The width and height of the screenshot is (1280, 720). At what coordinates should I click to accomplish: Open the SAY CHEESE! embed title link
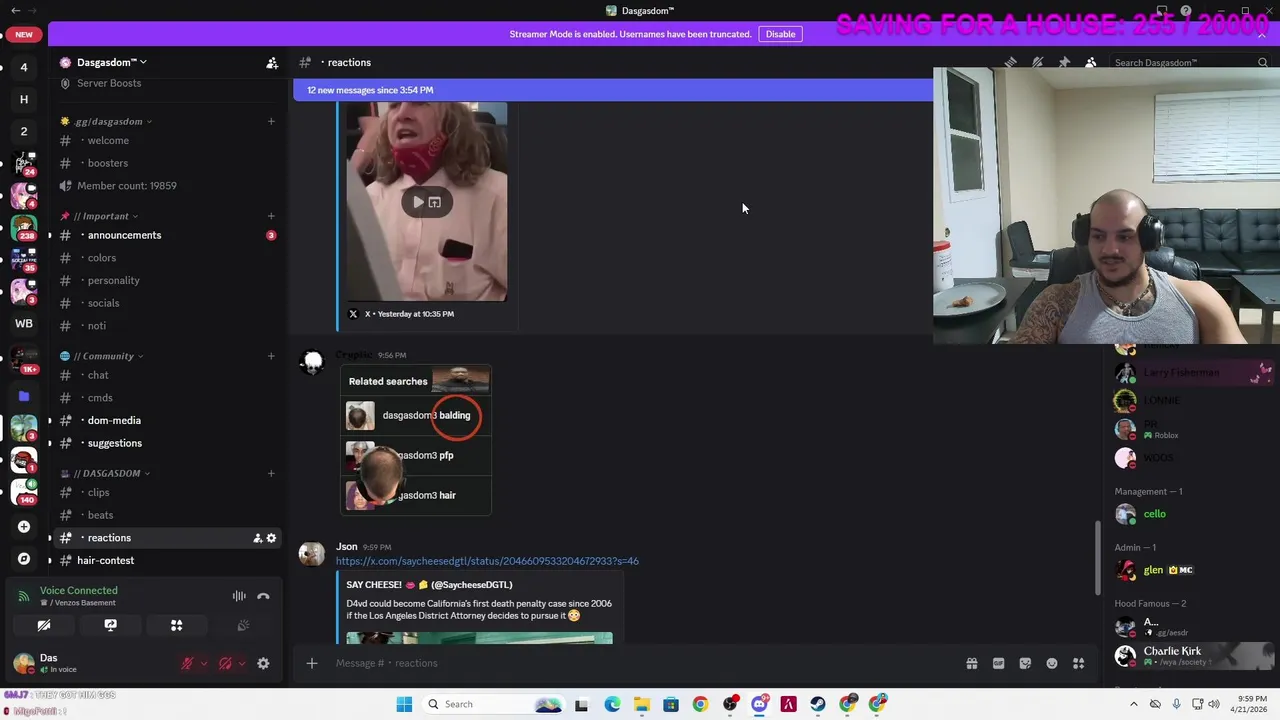[429, 585]
